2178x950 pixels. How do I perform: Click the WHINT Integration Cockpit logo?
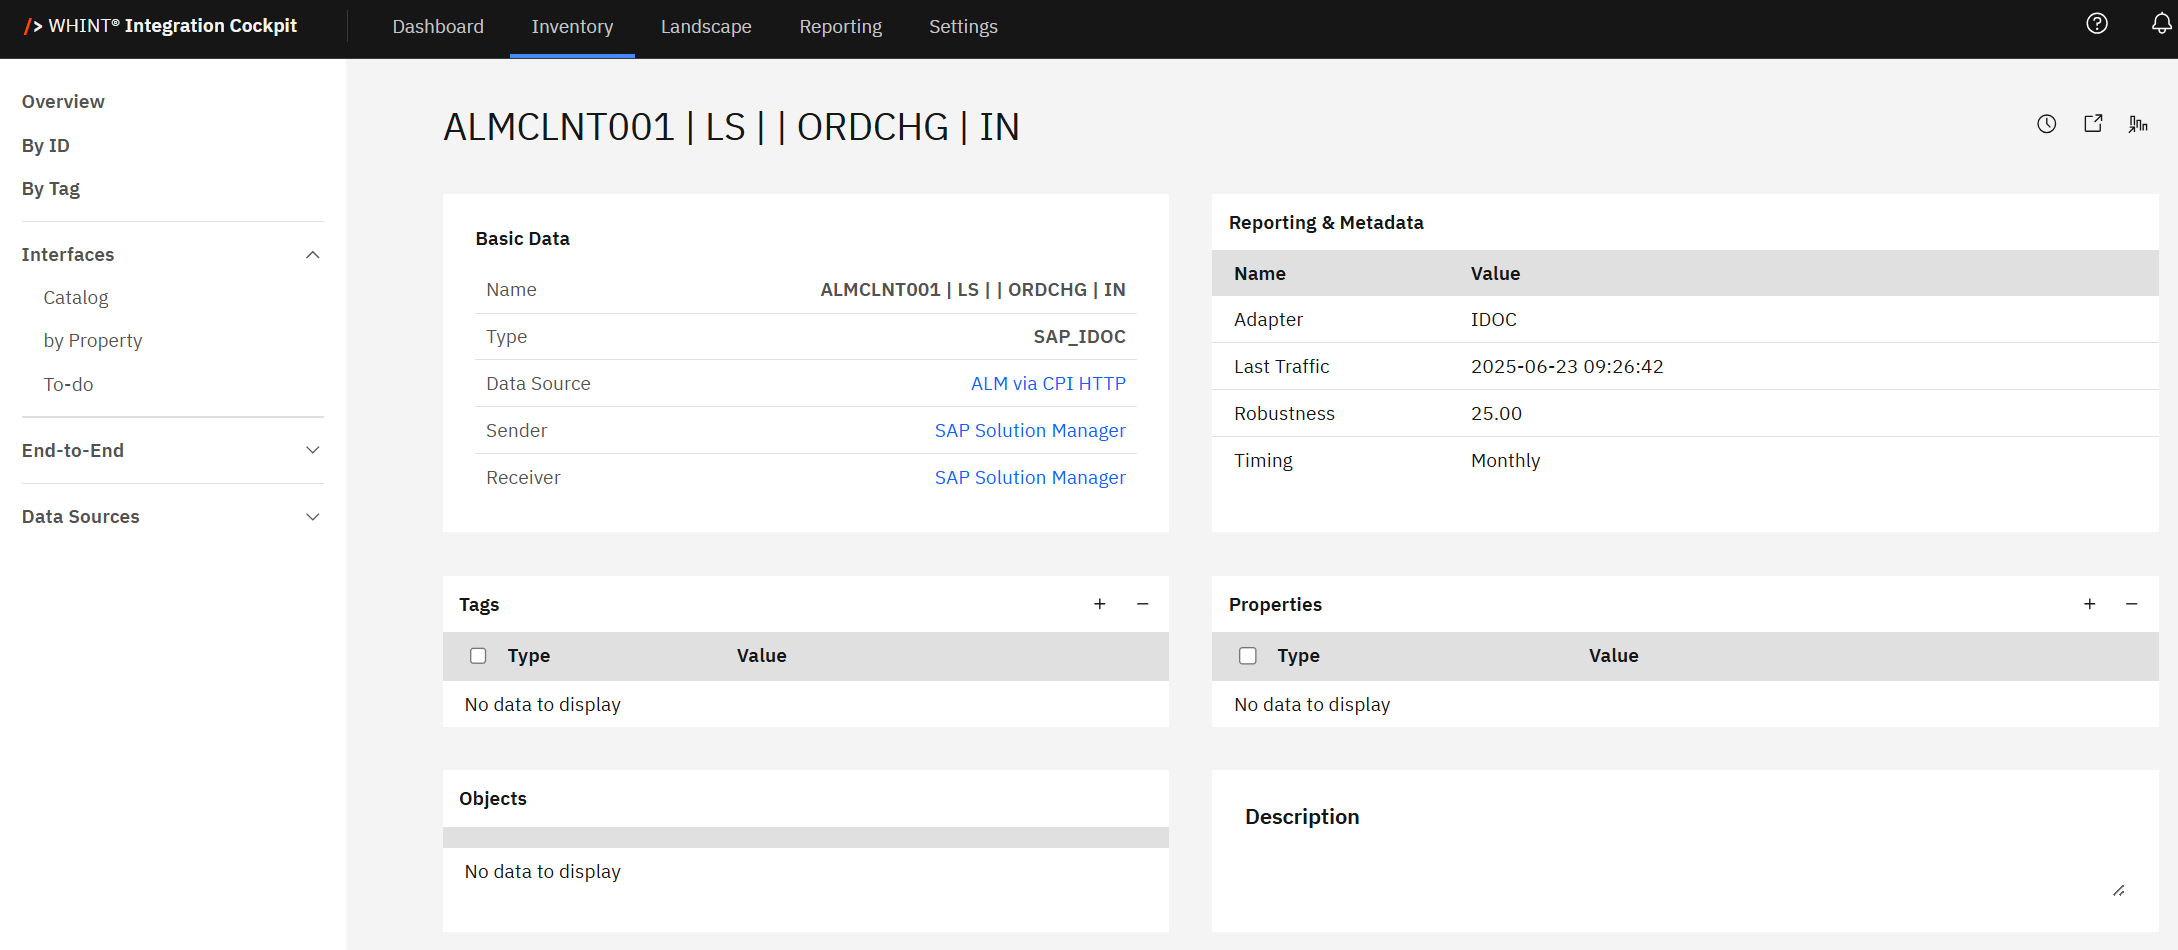tap(160, 26)
